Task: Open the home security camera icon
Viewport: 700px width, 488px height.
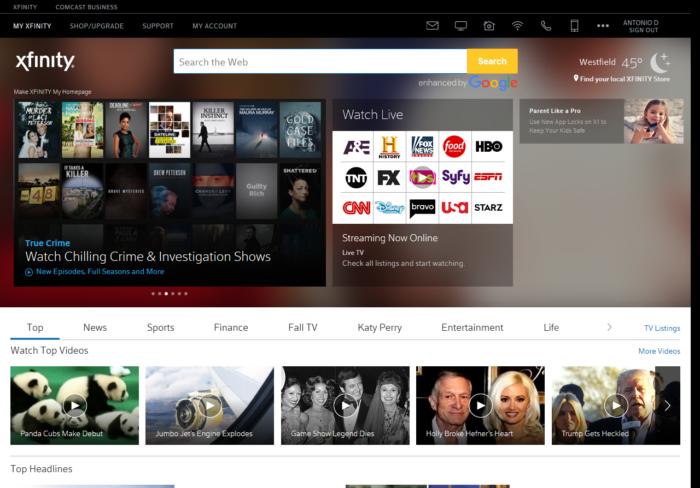Action: point(489,26)
